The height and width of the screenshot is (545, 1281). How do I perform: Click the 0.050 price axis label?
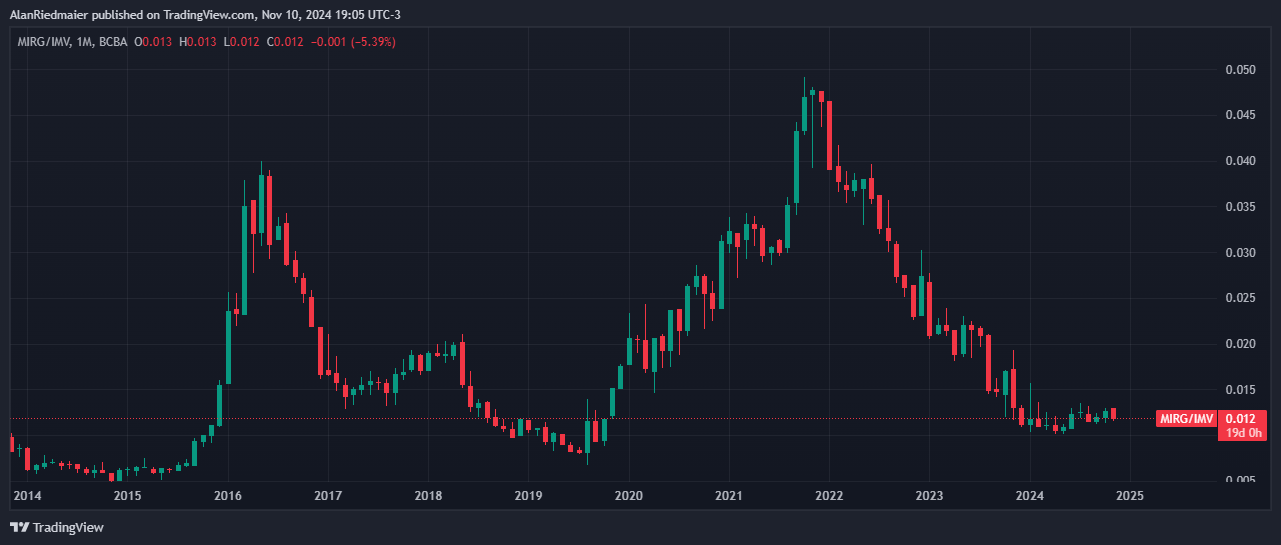click(1240, 70)
